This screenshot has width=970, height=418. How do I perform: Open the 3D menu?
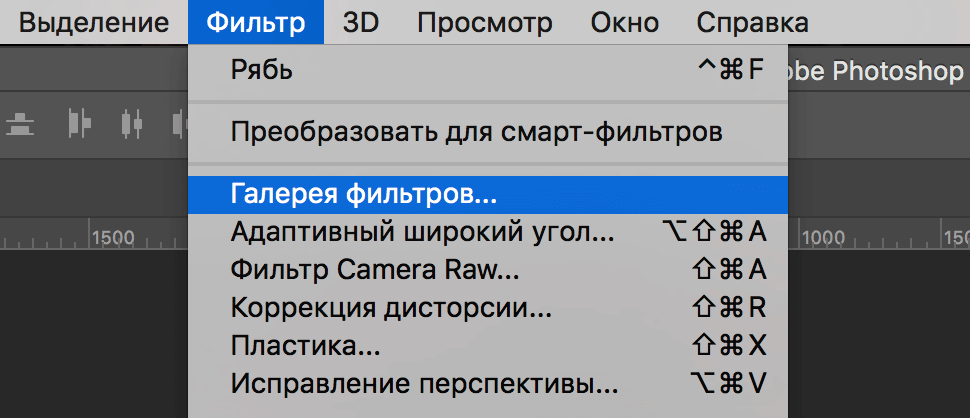pos(359,22)
